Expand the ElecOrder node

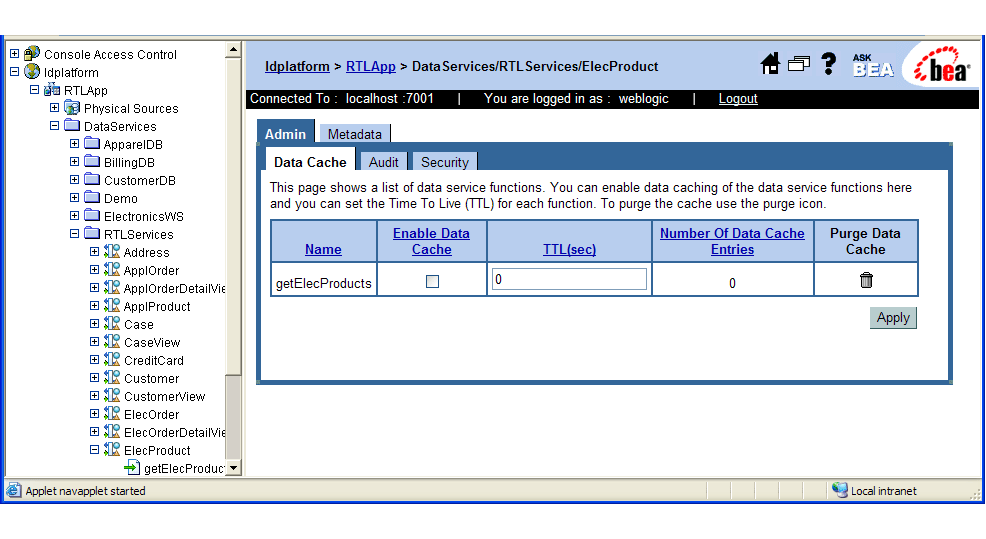94,414
